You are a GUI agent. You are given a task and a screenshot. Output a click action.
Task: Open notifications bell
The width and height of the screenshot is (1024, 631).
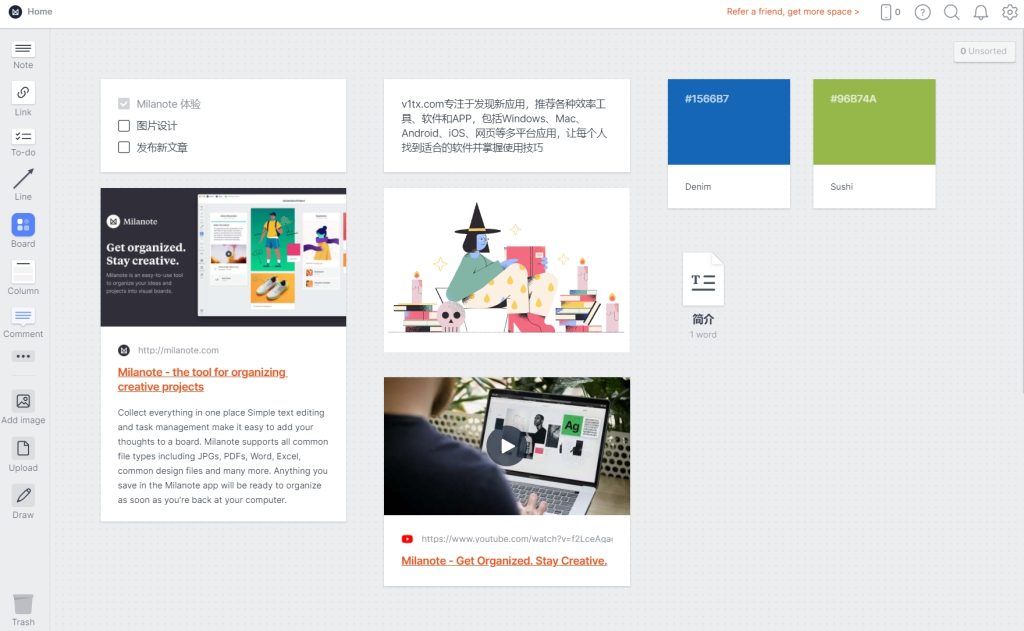(981, 12)
